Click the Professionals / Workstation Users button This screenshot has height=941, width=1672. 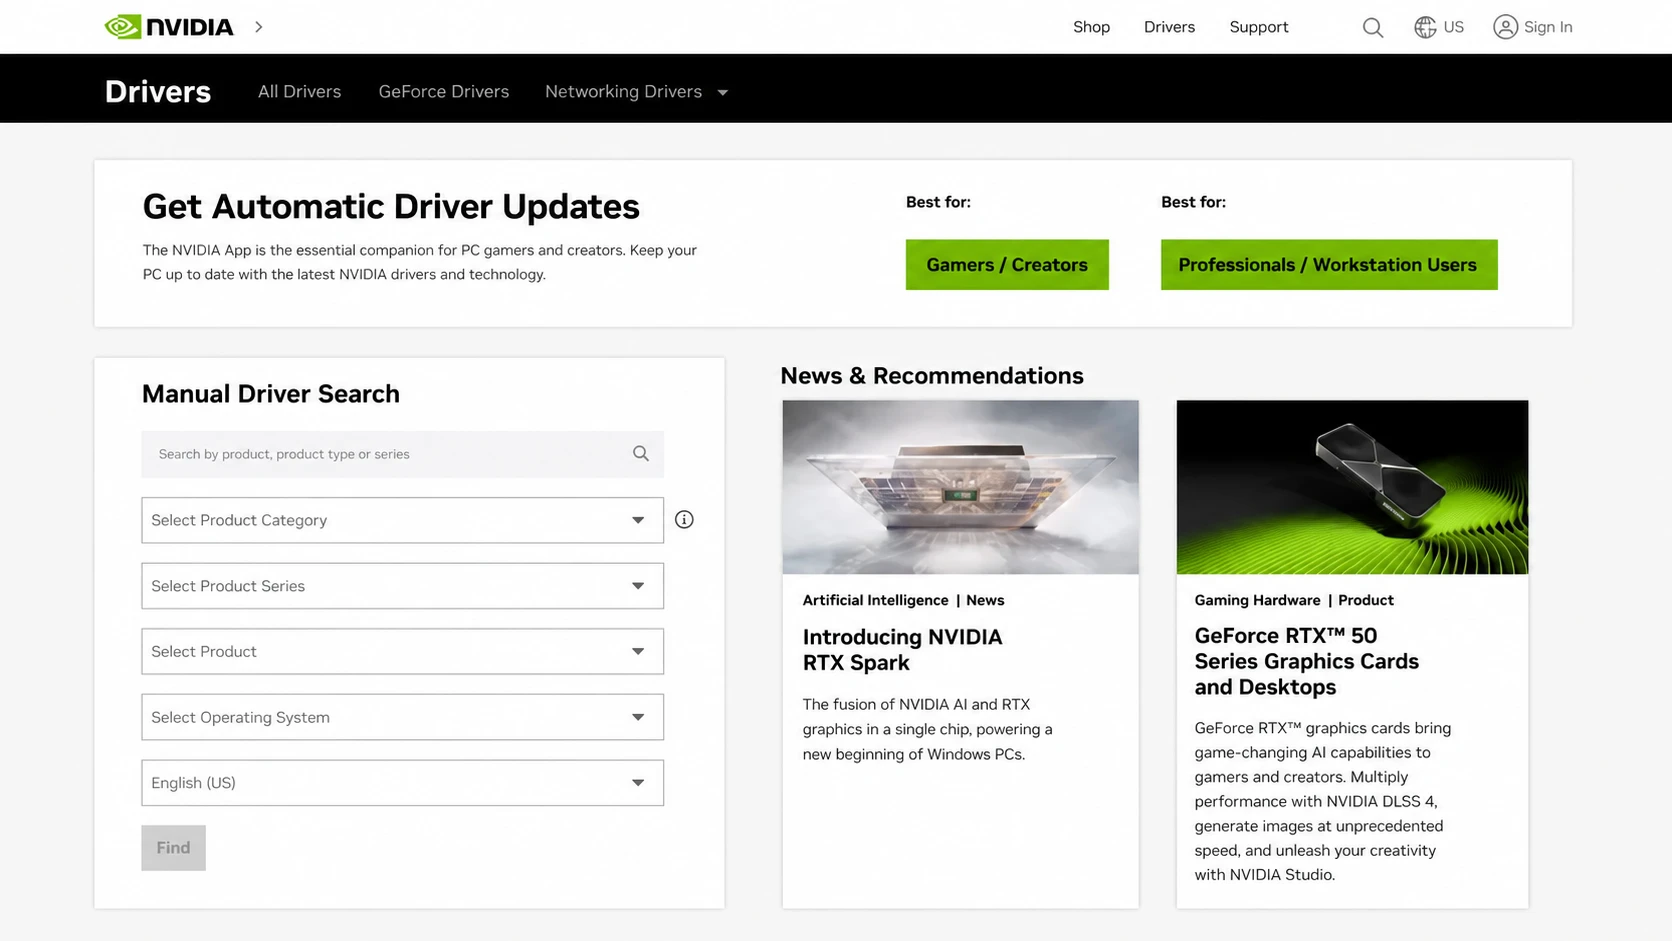(x=1329, y=265)
